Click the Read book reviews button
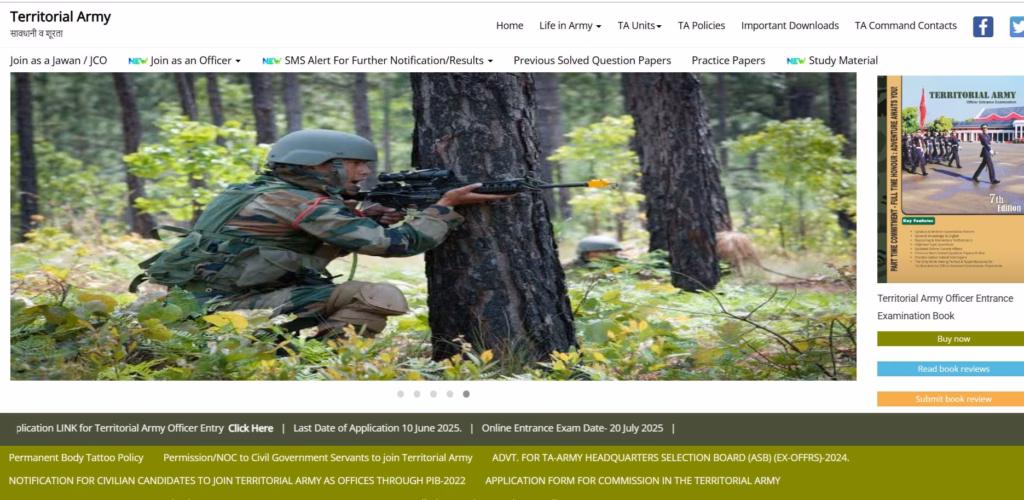 [950, 369]
